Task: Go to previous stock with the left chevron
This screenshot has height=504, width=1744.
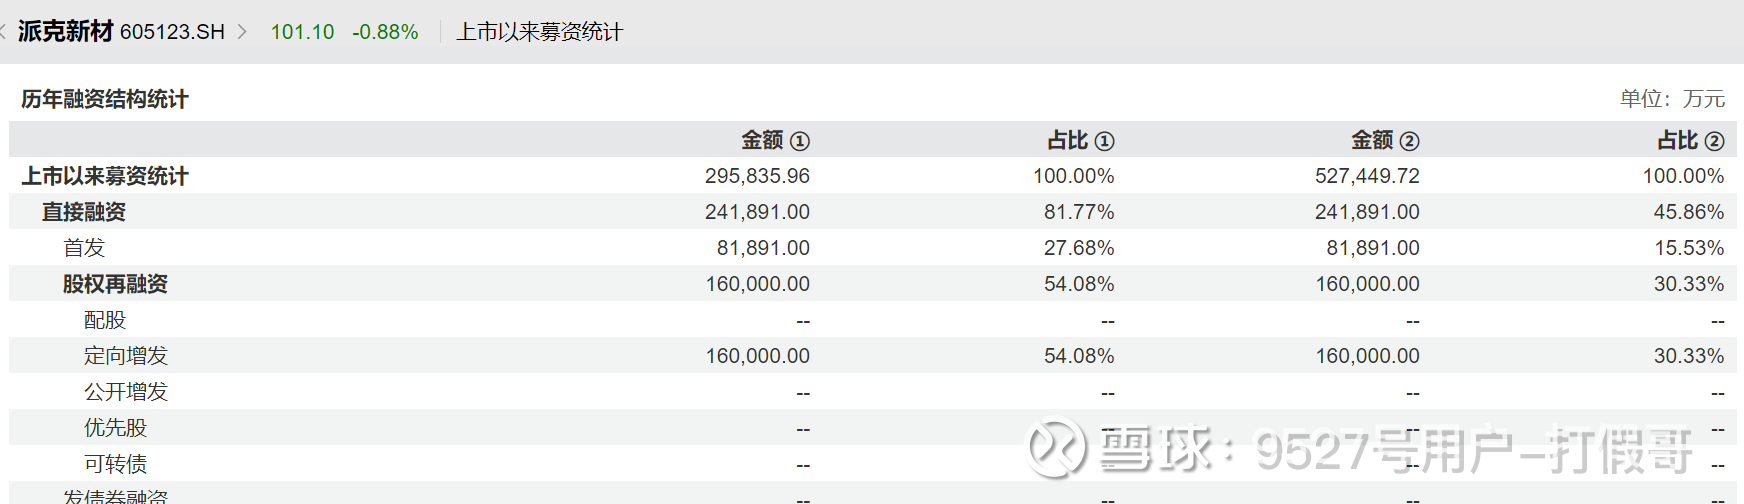Action: tap(4, 32)
